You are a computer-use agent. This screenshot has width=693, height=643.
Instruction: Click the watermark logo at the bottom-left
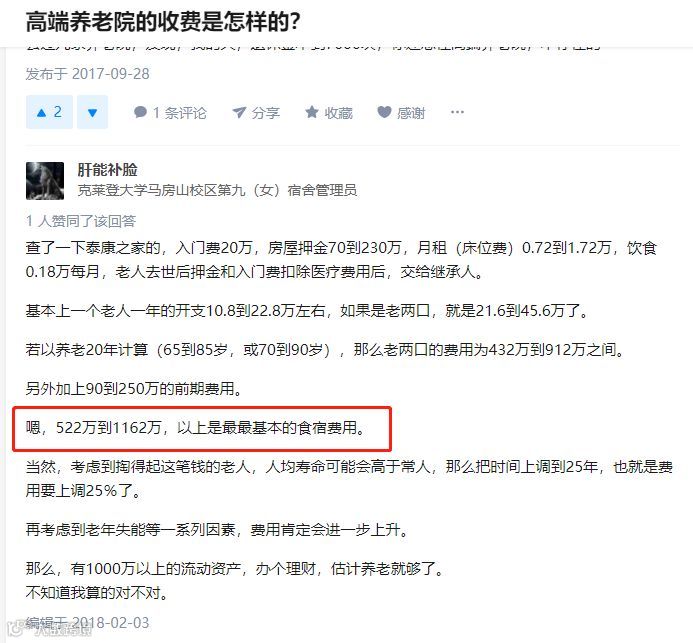click(x=50, y=629)
